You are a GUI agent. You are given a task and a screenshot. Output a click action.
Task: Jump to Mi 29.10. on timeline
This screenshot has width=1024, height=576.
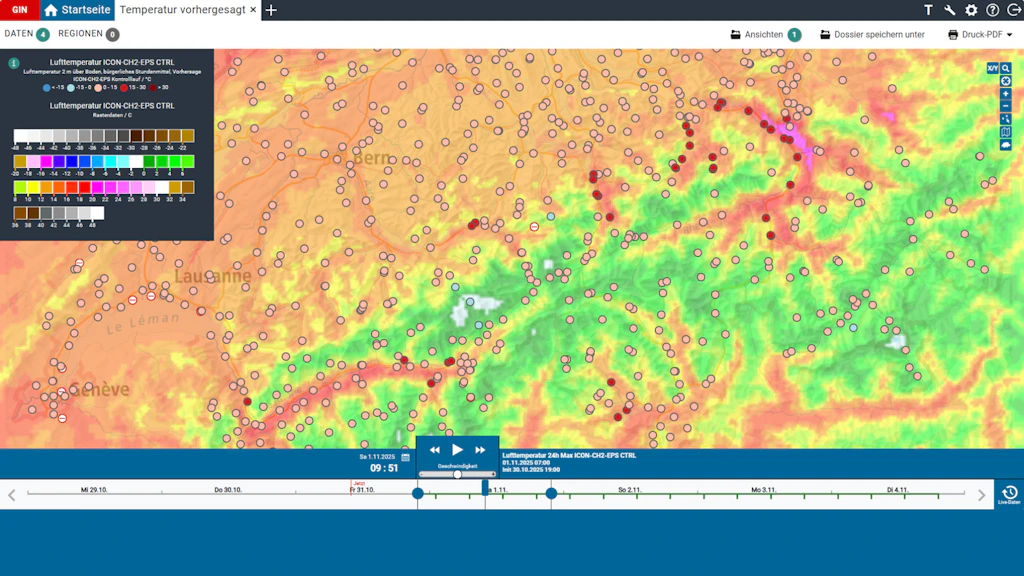[x=94, y=490]
